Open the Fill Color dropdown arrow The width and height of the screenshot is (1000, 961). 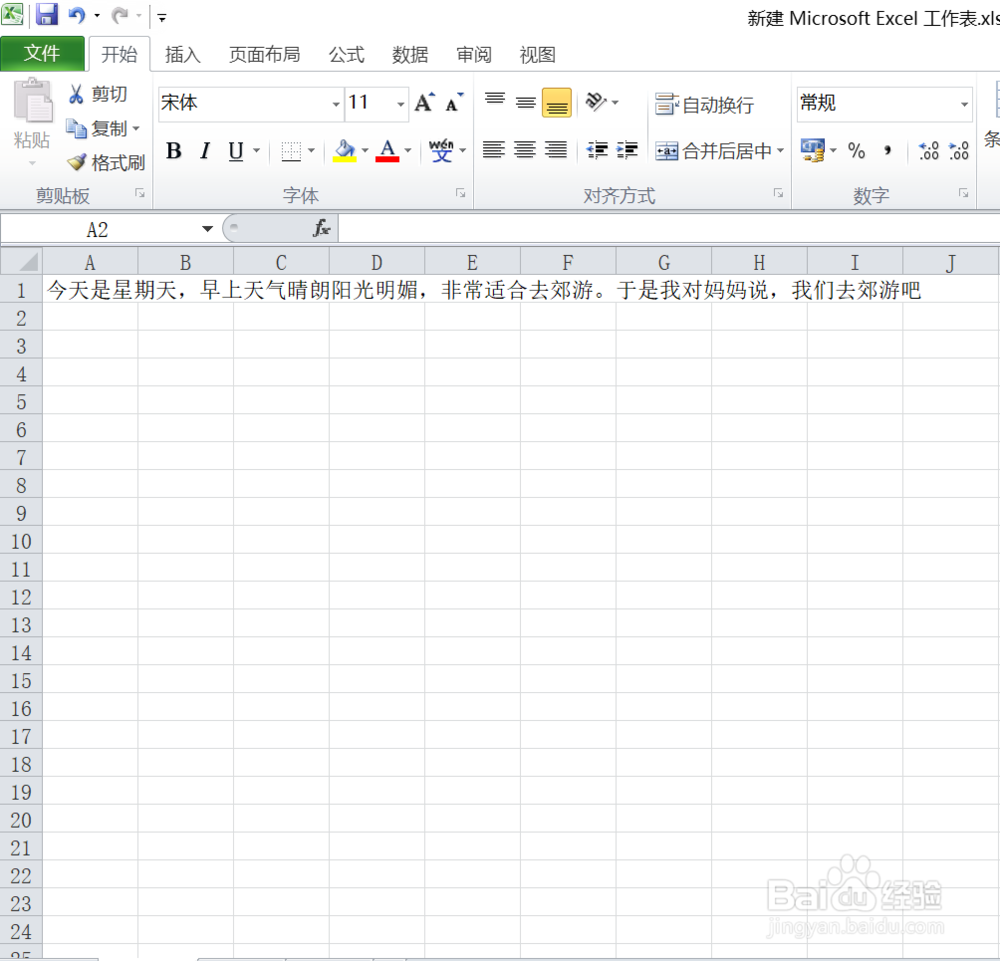coord(366,152)
